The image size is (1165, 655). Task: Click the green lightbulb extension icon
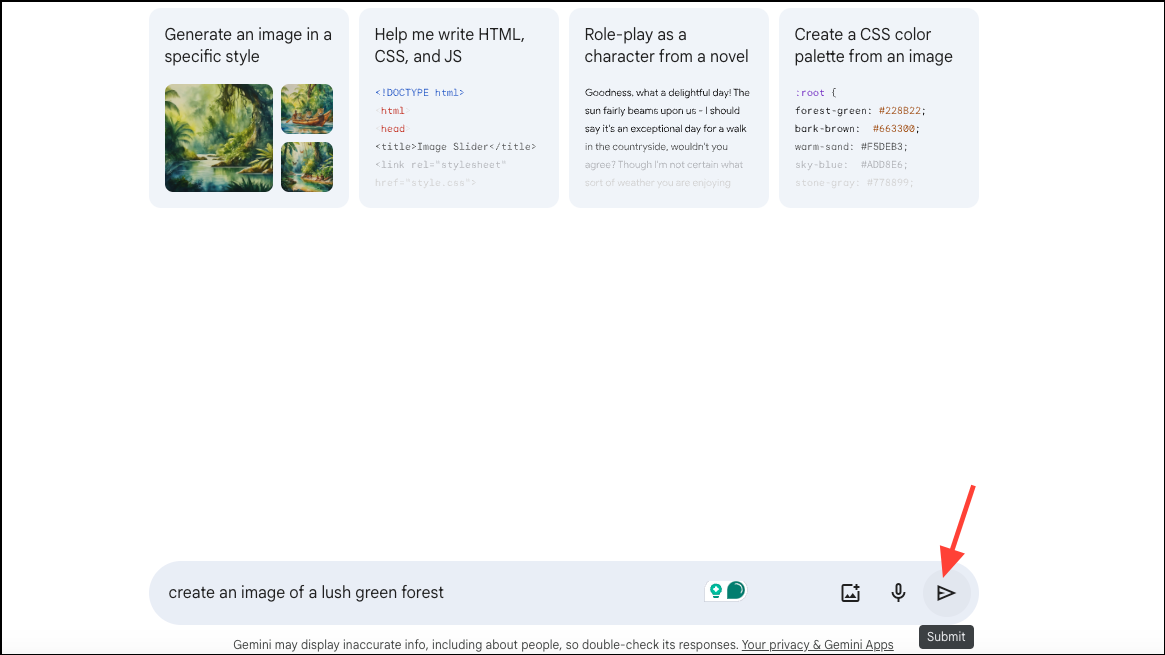(x=715, y=591)
